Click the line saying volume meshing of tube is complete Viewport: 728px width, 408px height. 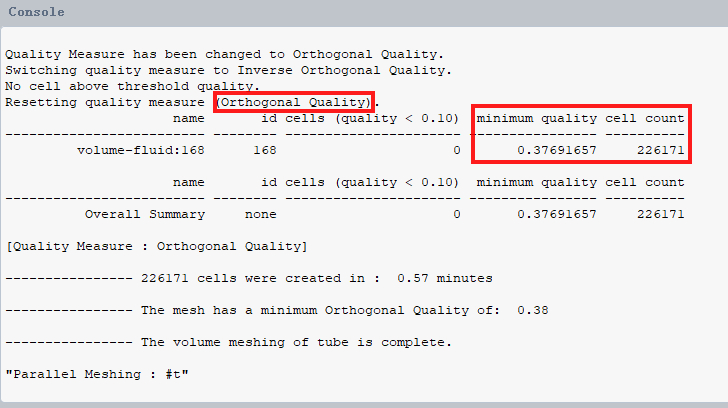pos(296,342)
